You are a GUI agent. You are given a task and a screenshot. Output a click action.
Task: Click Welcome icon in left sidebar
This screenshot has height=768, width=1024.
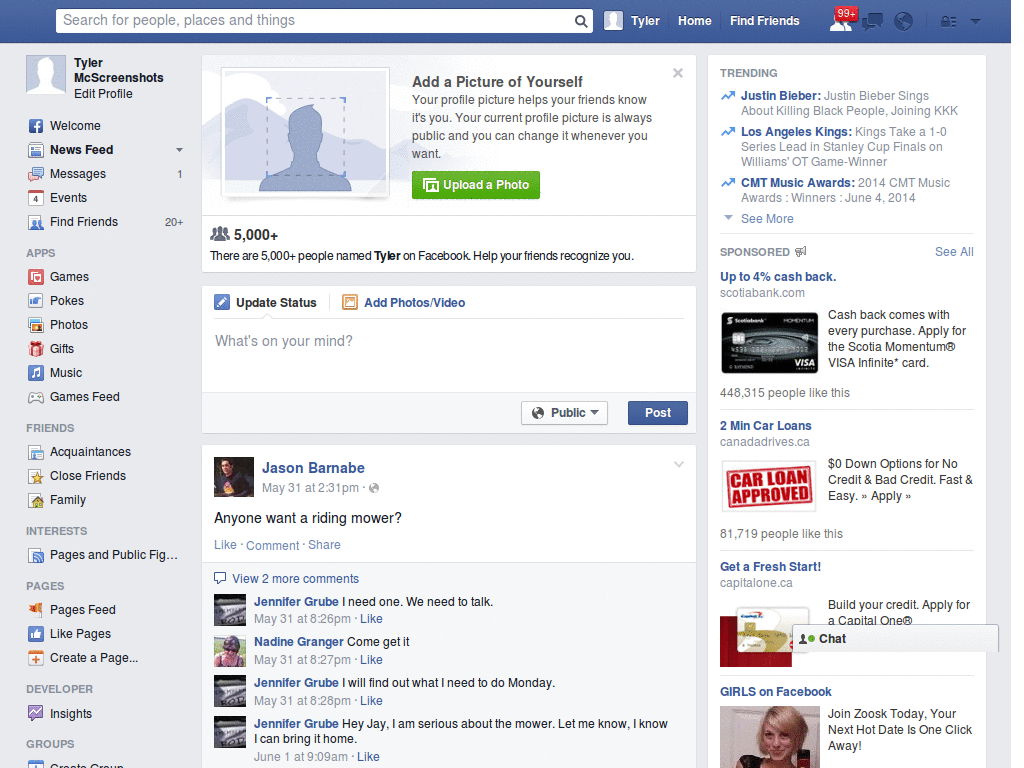point(36,126)
